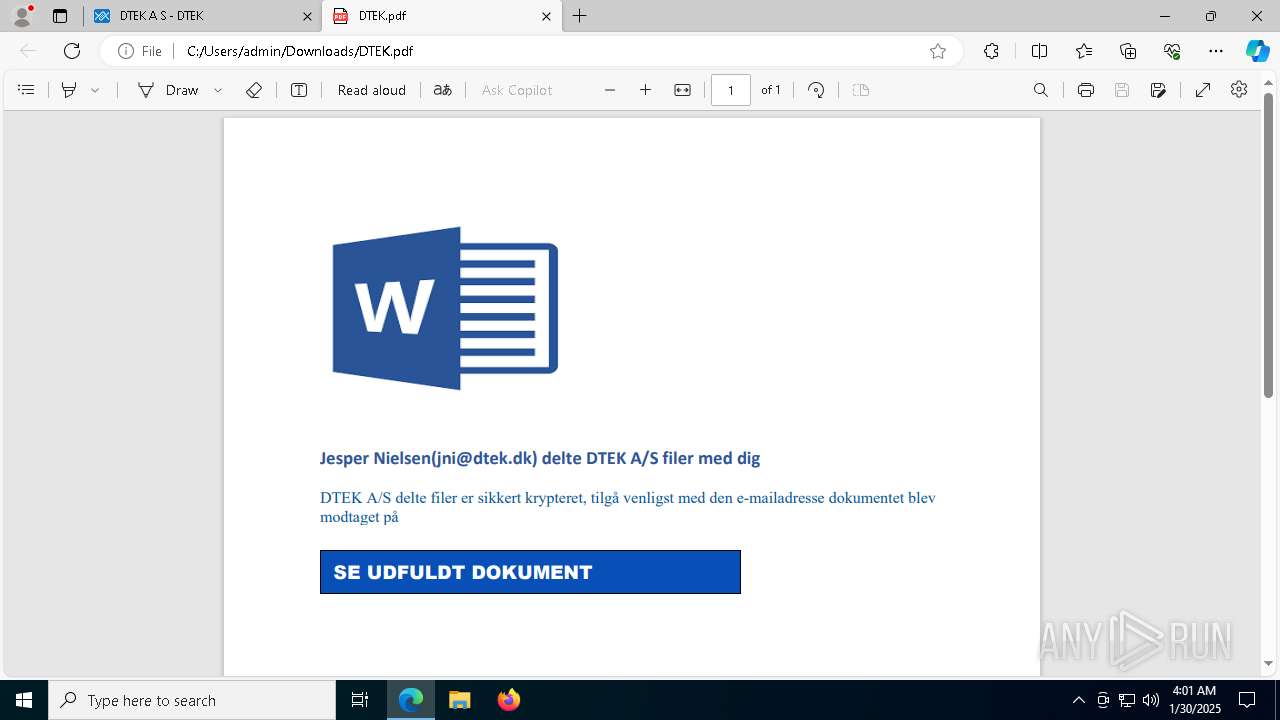The width and height of the screenshot is (1280, 720).
Task: Open the notification center
Action: coord(1247,700)
